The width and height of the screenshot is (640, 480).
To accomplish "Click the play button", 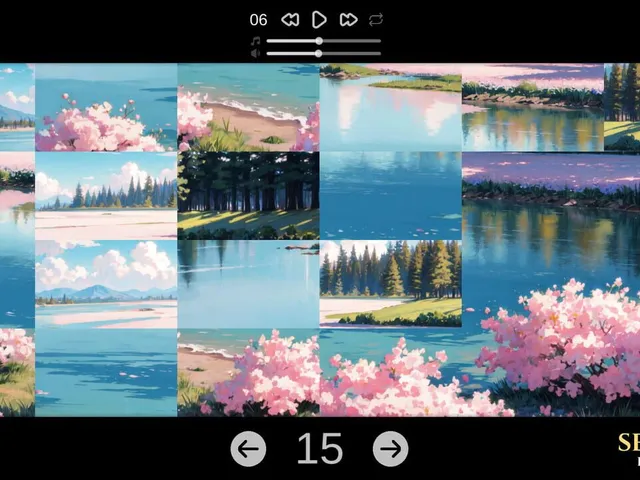I will tap(319, 20).
